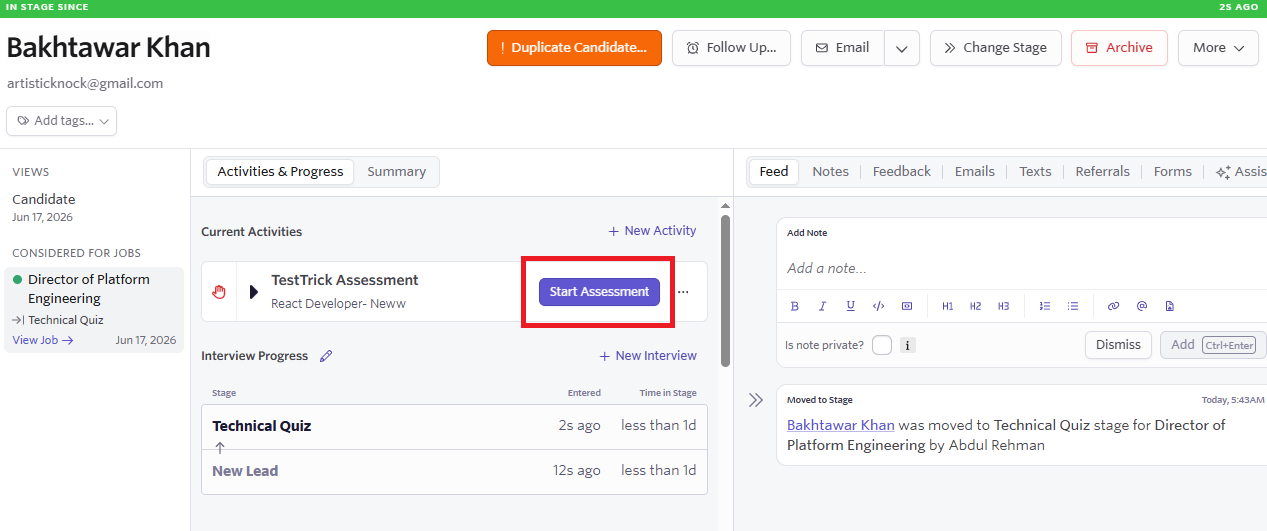Screen dimensions: 1267x531
Task: Apply H3 heading style
Action: pos(1003,306)
